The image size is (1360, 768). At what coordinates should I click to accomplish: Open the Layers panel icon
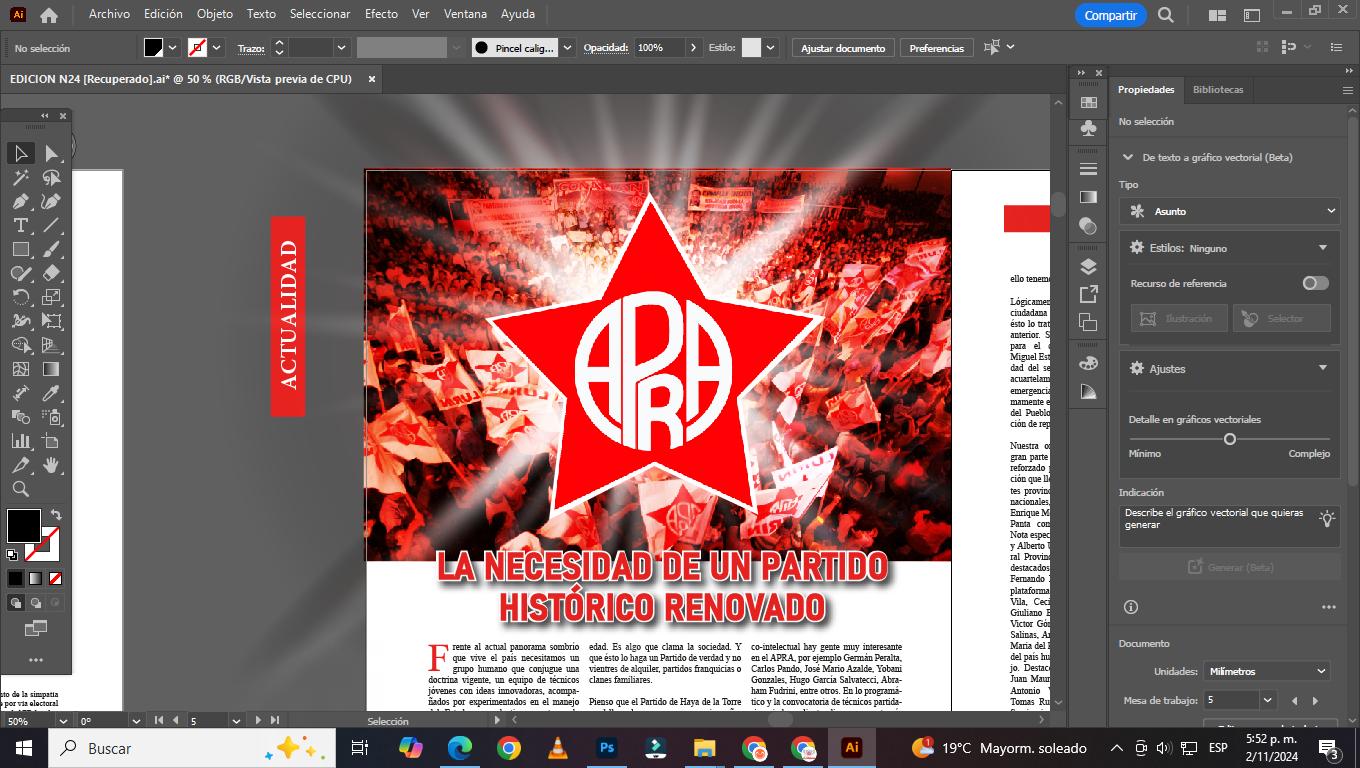1089,266
